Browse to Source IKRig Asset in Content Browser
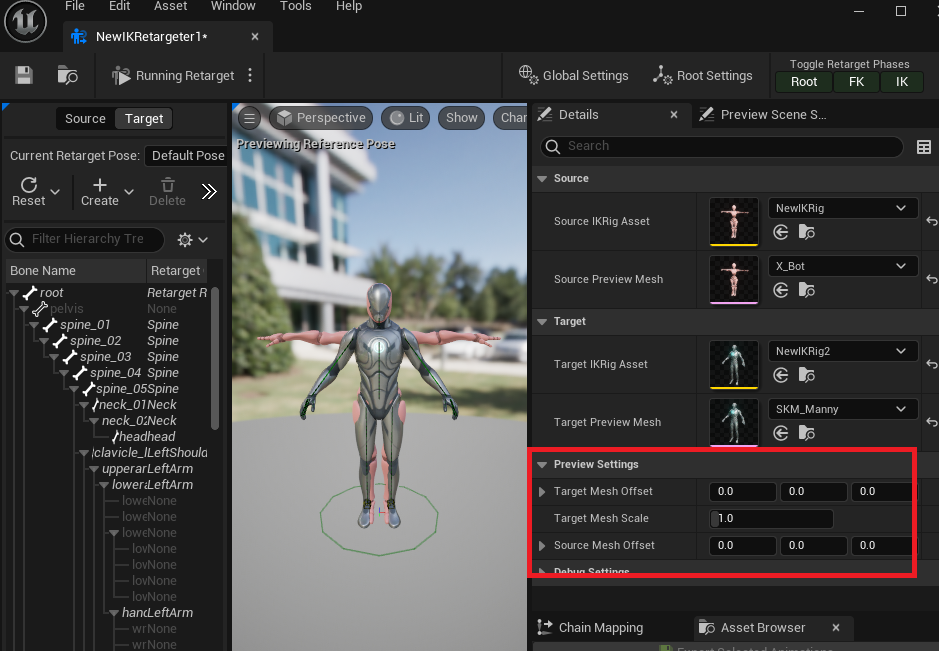 coord(807,232)
